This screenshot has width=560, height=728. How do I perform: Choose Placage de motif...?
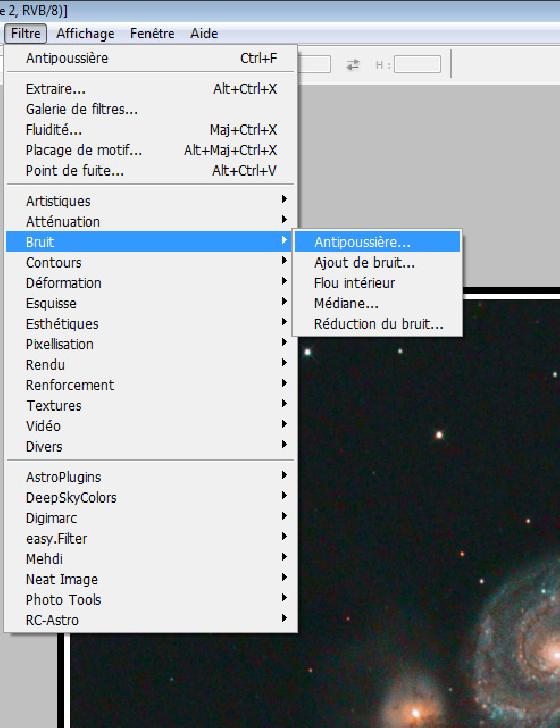click(x=151, y=150)
